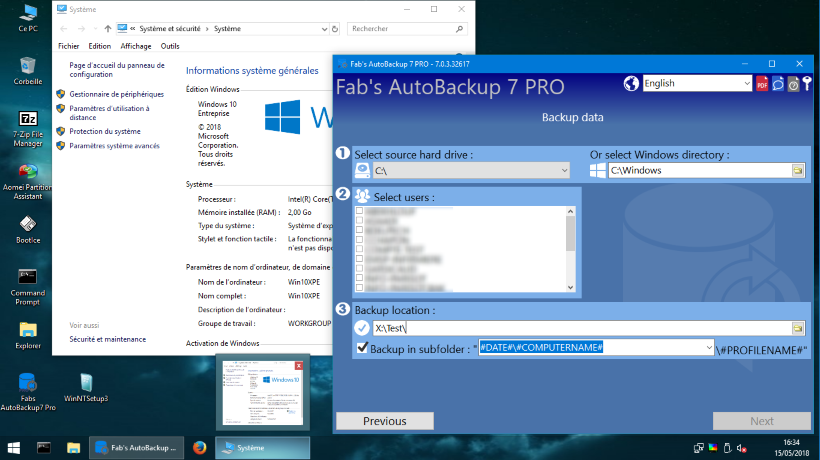Open Command Prompt desktop icon
This screenshot has height=460, width=820.
coord(28,287)
